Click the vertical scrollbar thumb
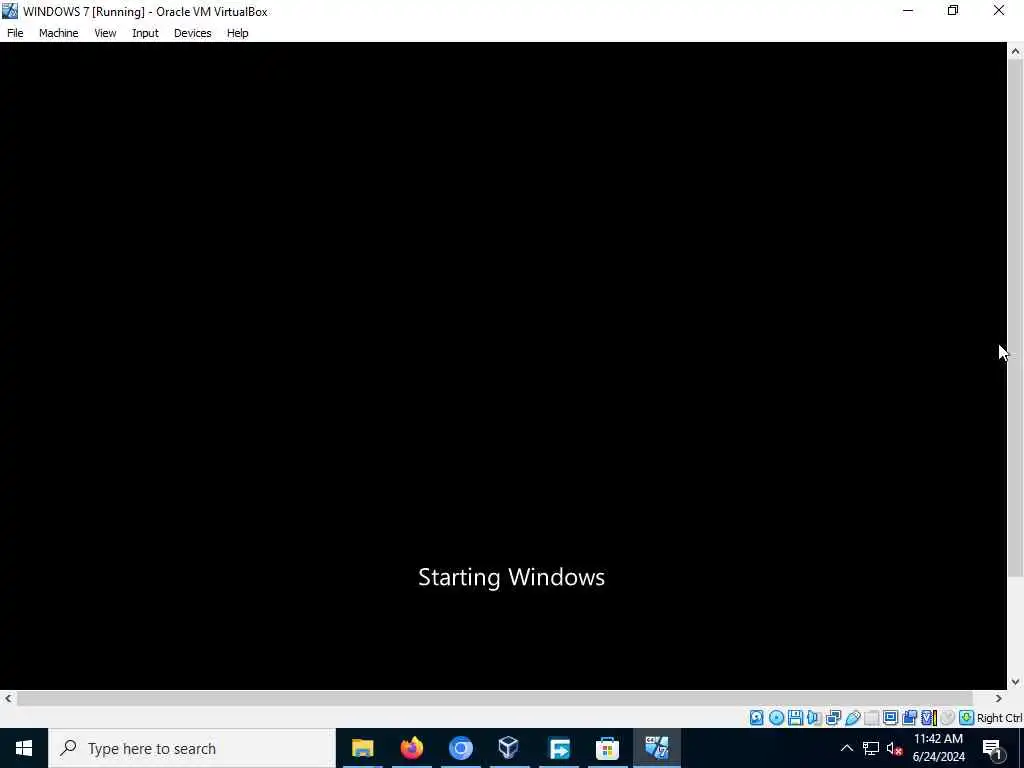The width and height of the screenshot is (1024, 768). 1016,320
